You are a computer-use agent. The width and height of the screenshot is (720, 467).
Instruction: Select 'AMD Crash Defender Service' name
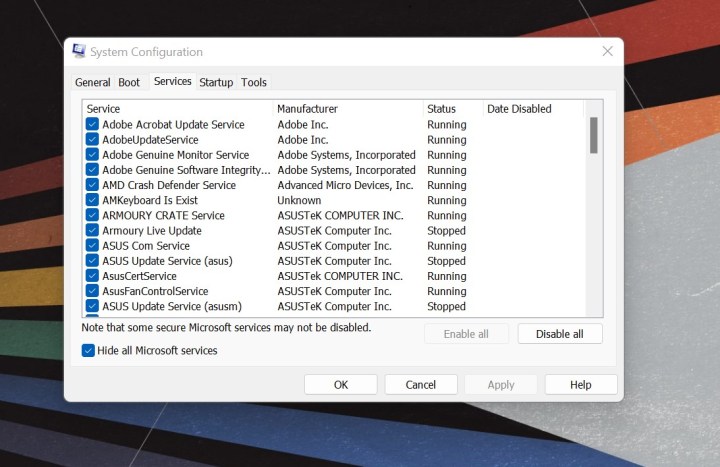[169, 185]
